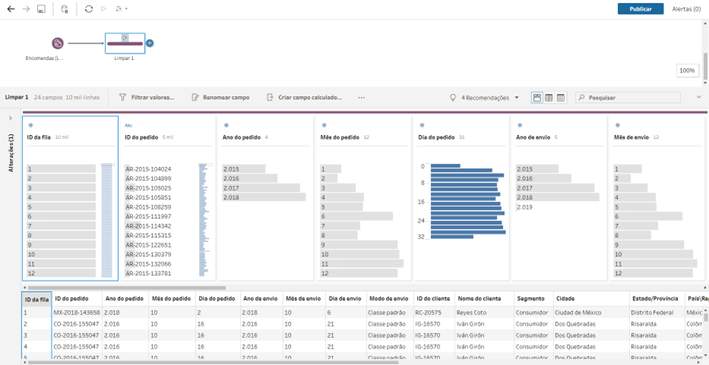Click the Modo de envio grid column header
Image resolution: width=709 pixels, height=365 pixels.
(388, 299)
